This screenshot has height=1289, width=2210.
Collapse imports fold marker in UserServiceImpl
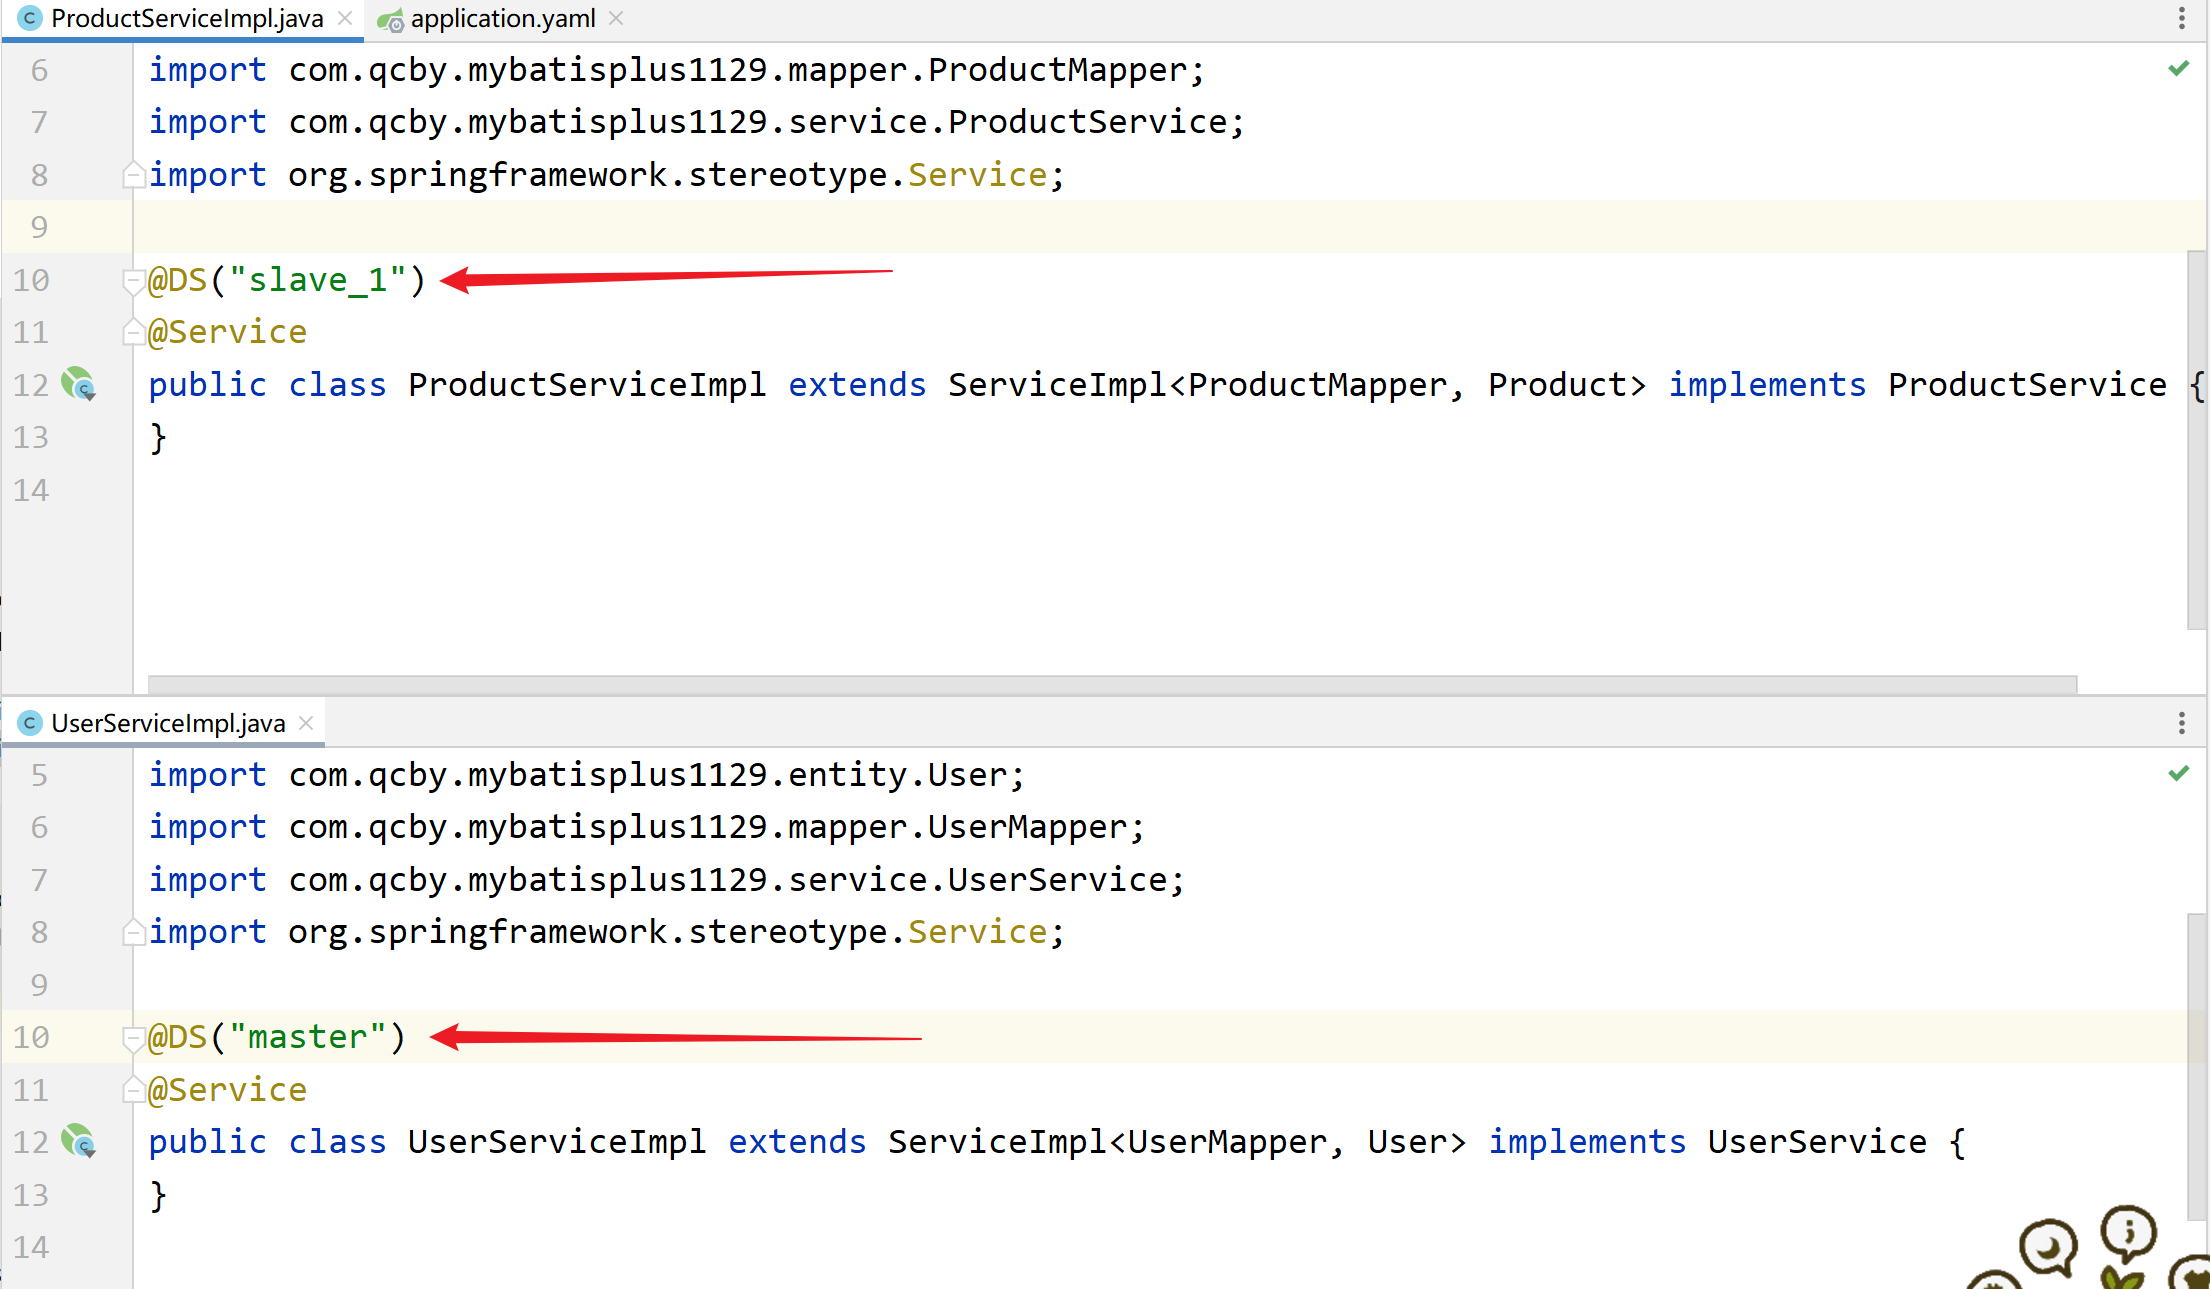coord(132,933)
